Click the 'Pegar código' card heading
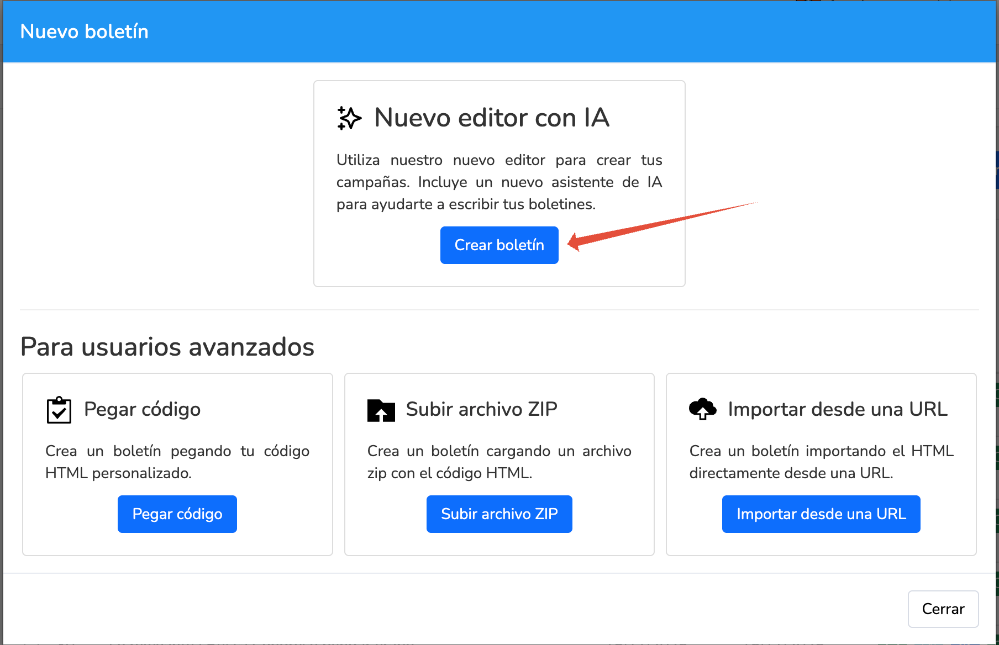Viewport: 999px width, 645px height. (x=142, y=409)
